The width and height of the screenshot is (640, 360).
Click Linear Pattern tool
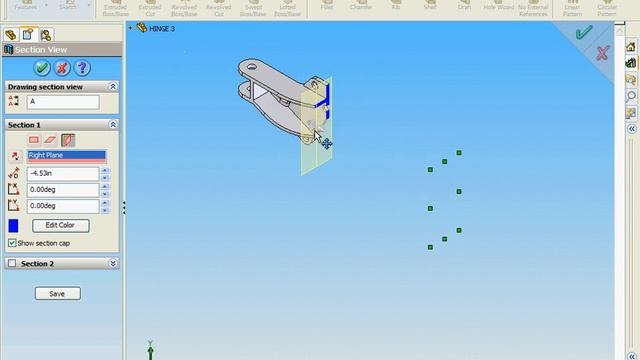572,8
